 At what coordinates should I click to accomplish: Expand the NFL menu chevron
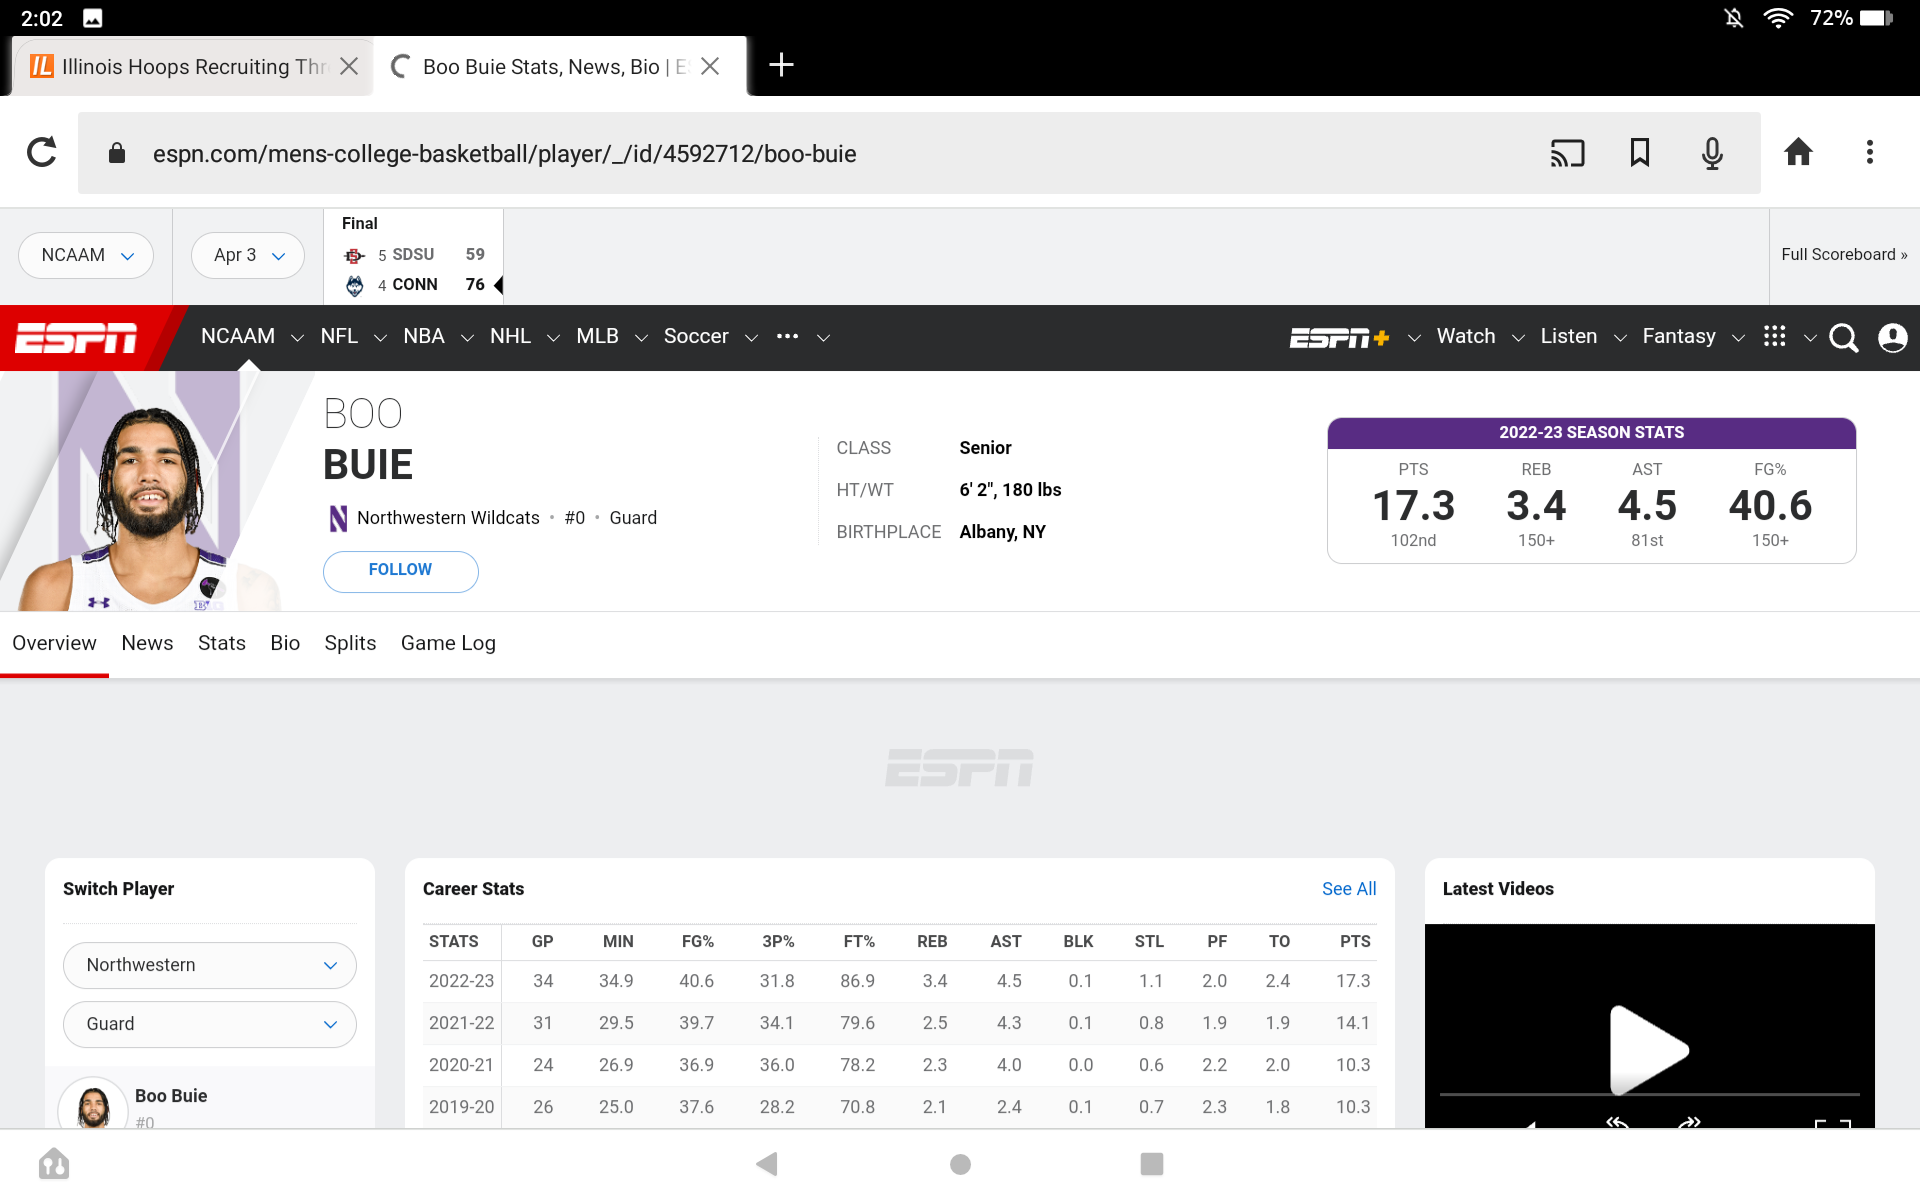tap(380, 338)
